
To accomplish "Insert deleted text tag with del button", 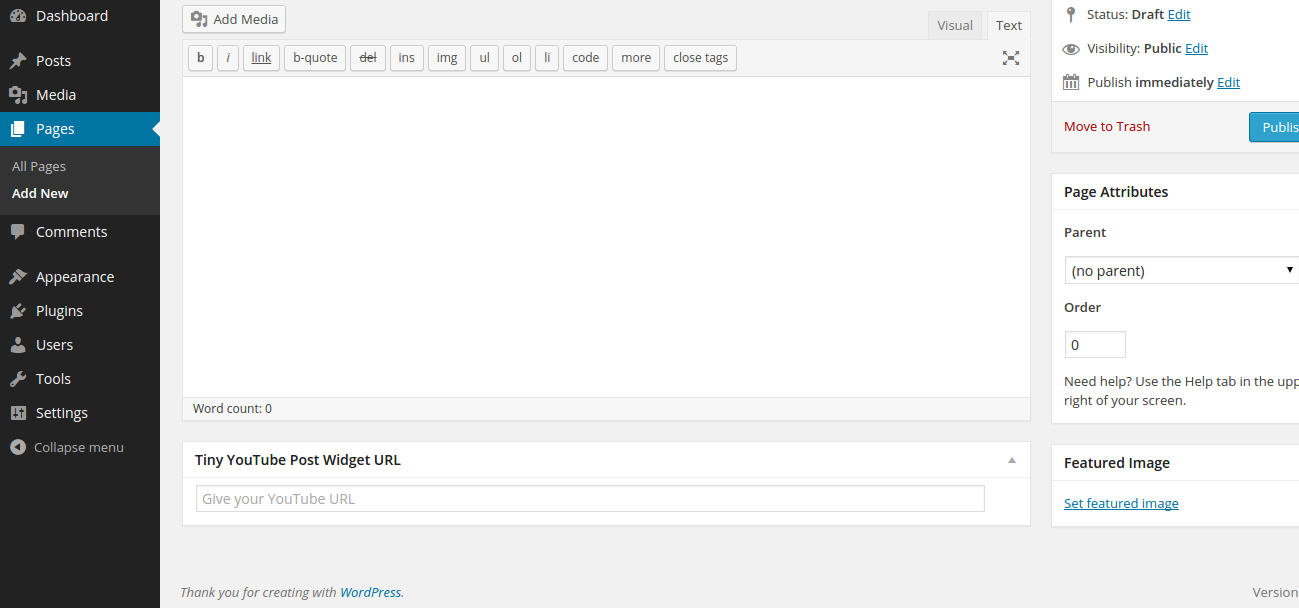I will coord(368,58).
